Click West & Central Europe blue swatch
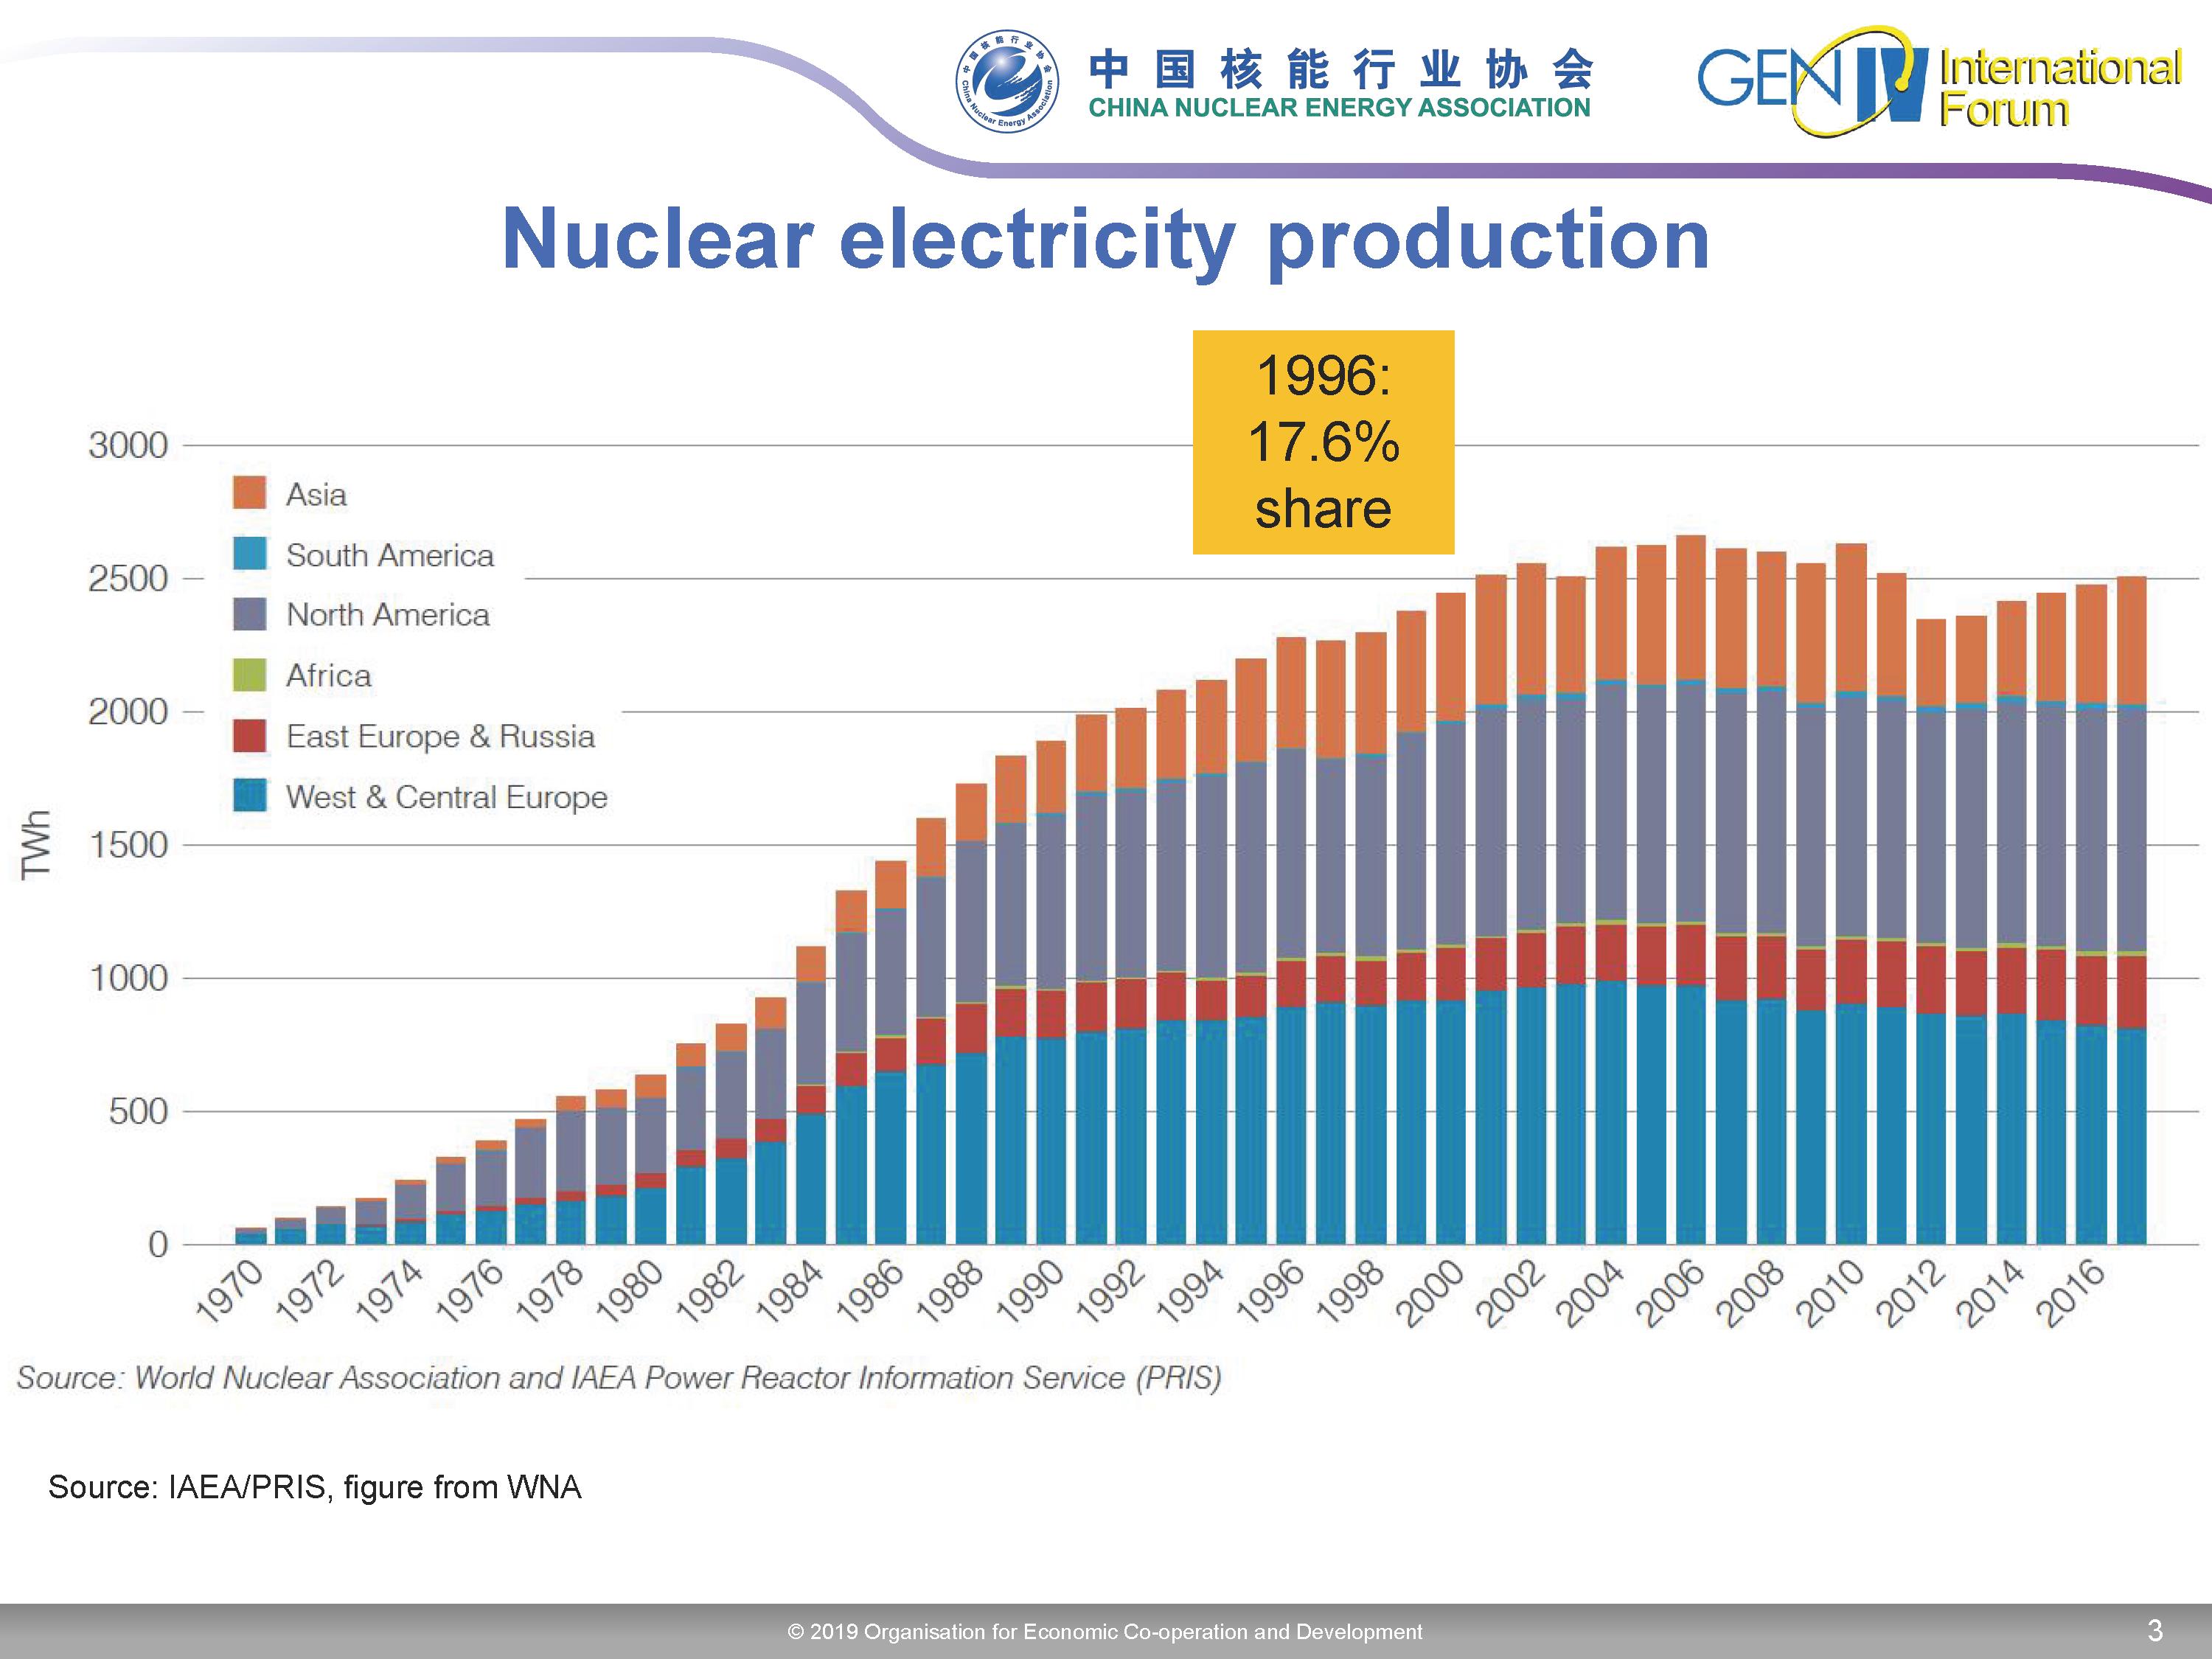 pyautogui.click(x=249, y=796)
